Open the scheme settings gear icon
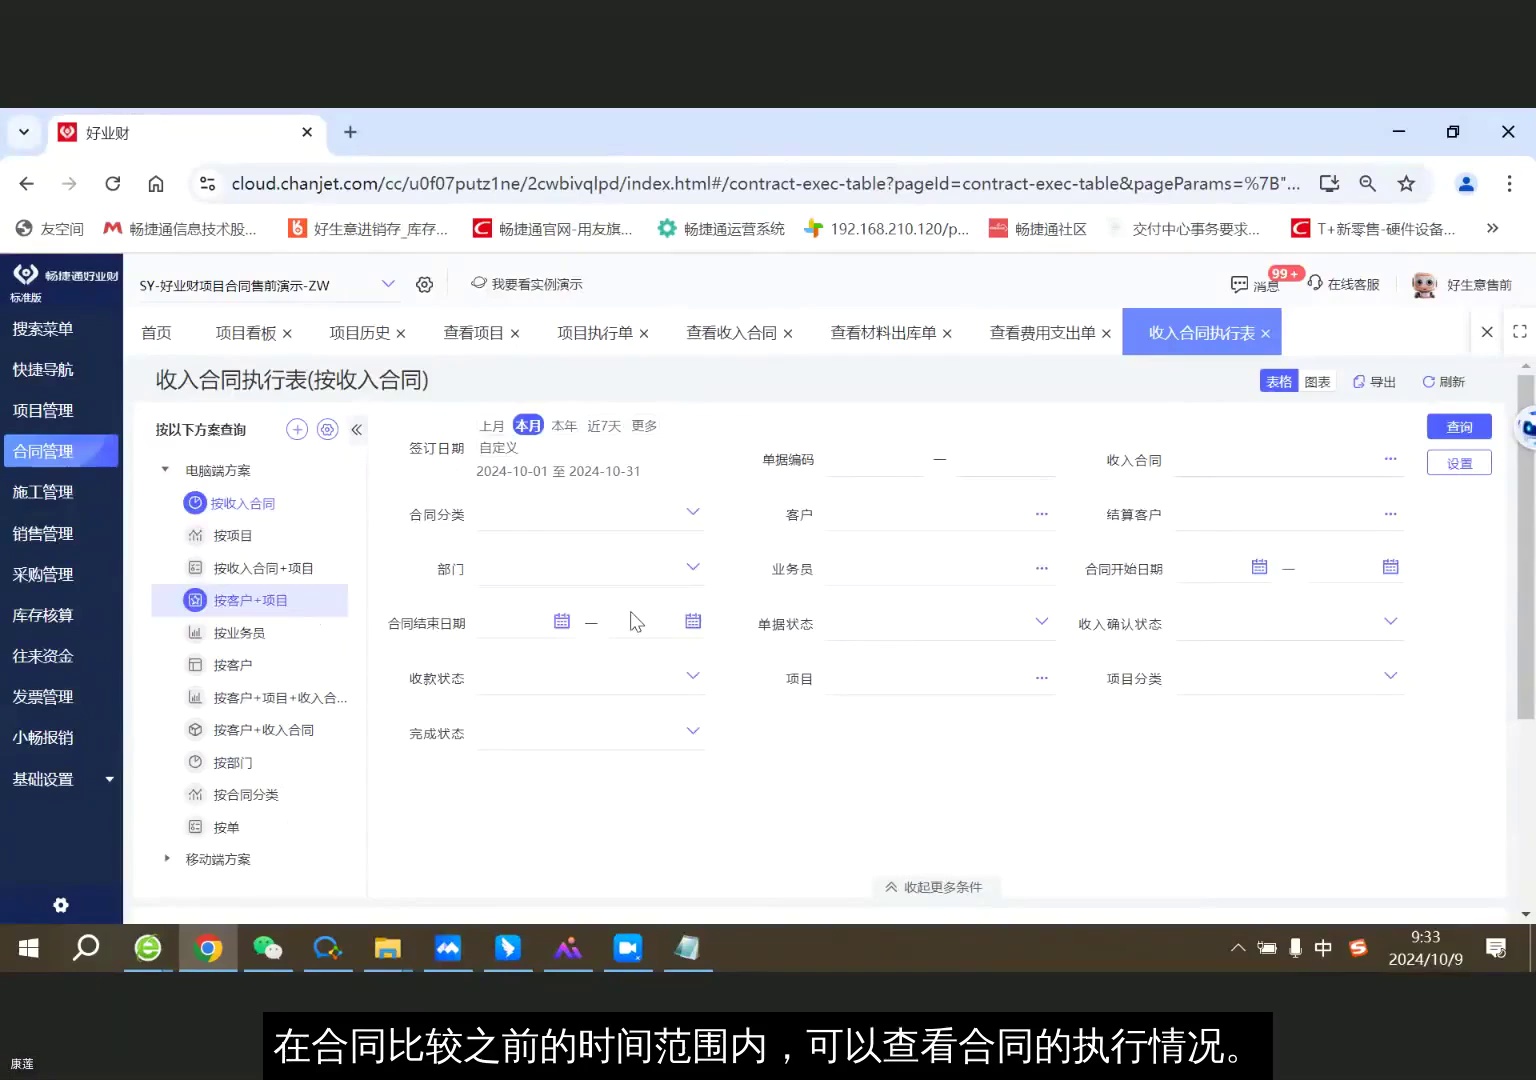The image size is (1536, 1080). (x=327, y=429)
